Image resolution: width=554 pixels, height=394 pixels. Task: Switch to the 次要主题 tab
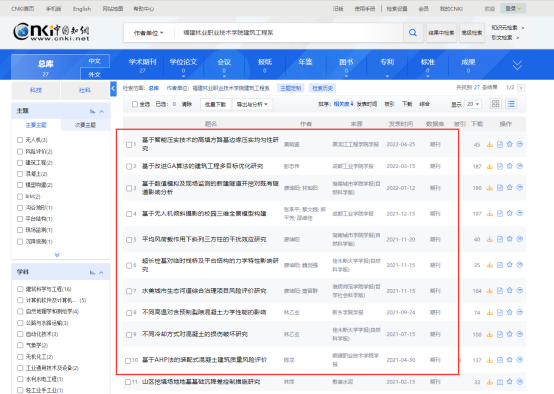tap(85, 125)
